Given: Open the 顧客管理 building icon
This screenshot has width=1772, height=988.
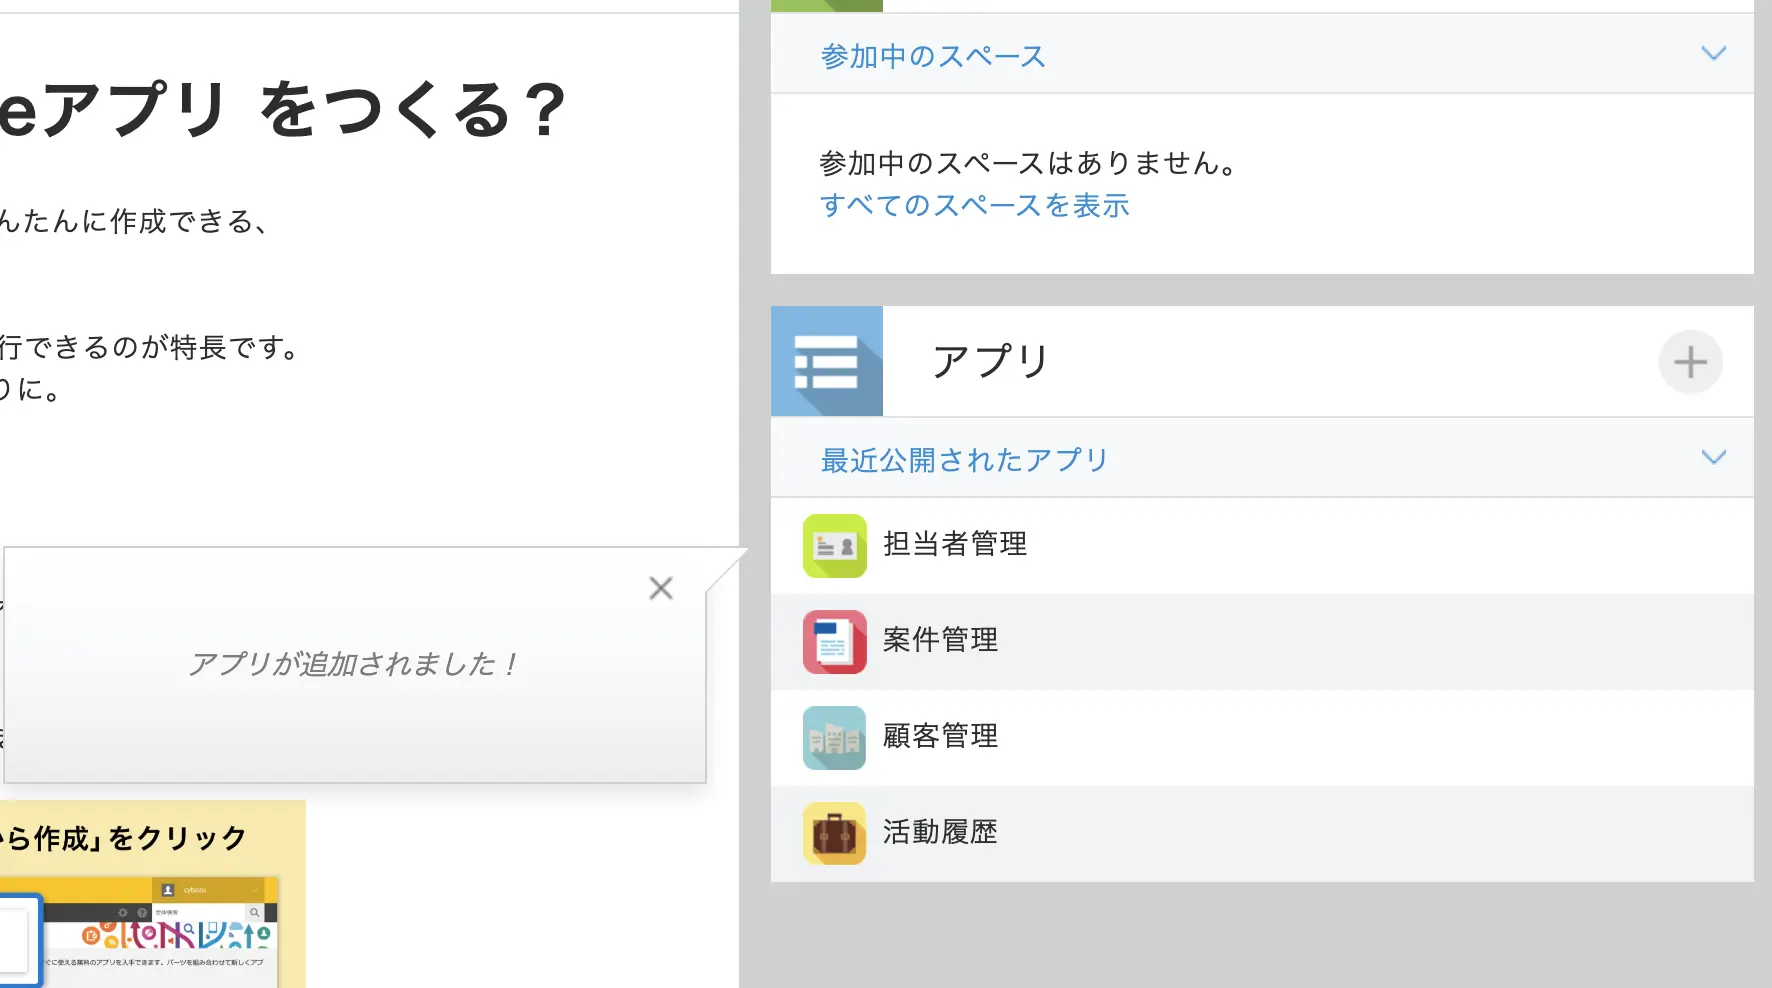Looking at the screenshot, I should pos(834,738).
